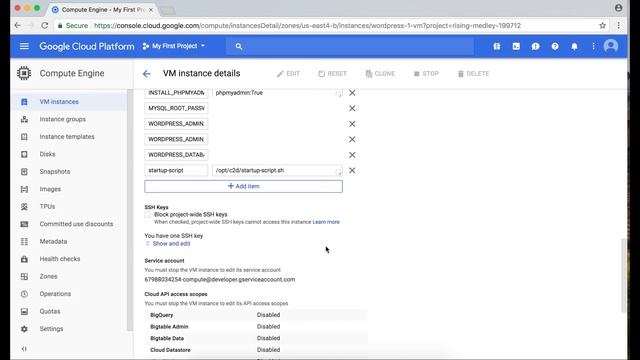Open the user account avatar
The image size is (640, 360).
pyautogui.click(x=611, y=46)
